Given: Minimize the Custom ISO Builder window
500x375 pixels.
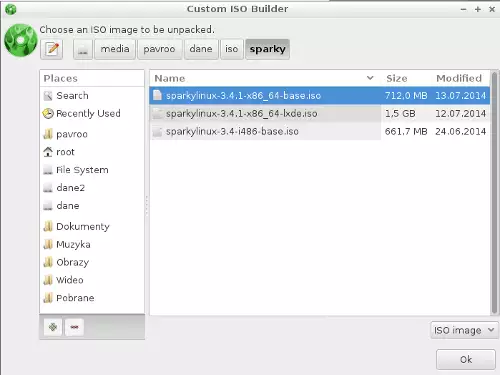Looking at the screenshot, I should click(463, 9).
